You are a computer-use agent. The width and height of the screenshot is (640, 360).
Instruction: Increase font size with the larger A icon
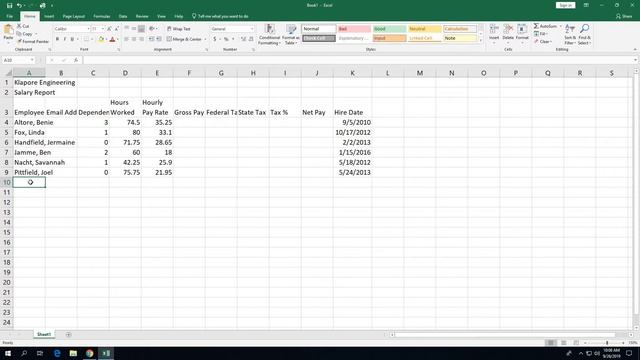[x=109, y=29]
